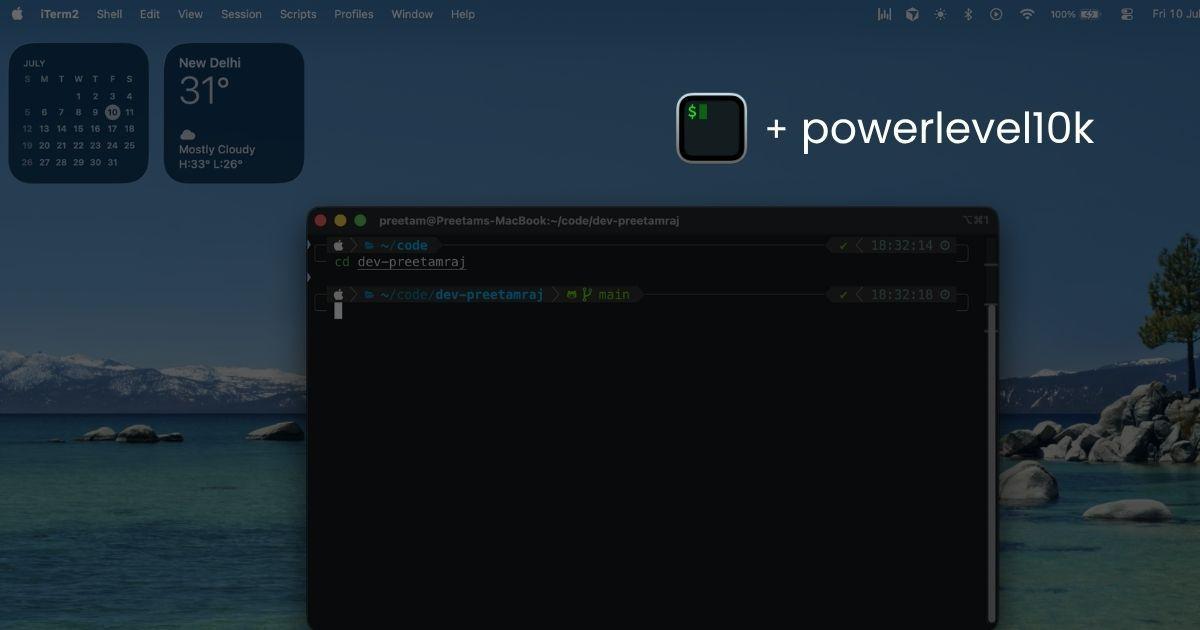This screenshot has height=630, width=1200.
Task: Click the New Delhi city name in the weather widget
Action: coord(210,62)
